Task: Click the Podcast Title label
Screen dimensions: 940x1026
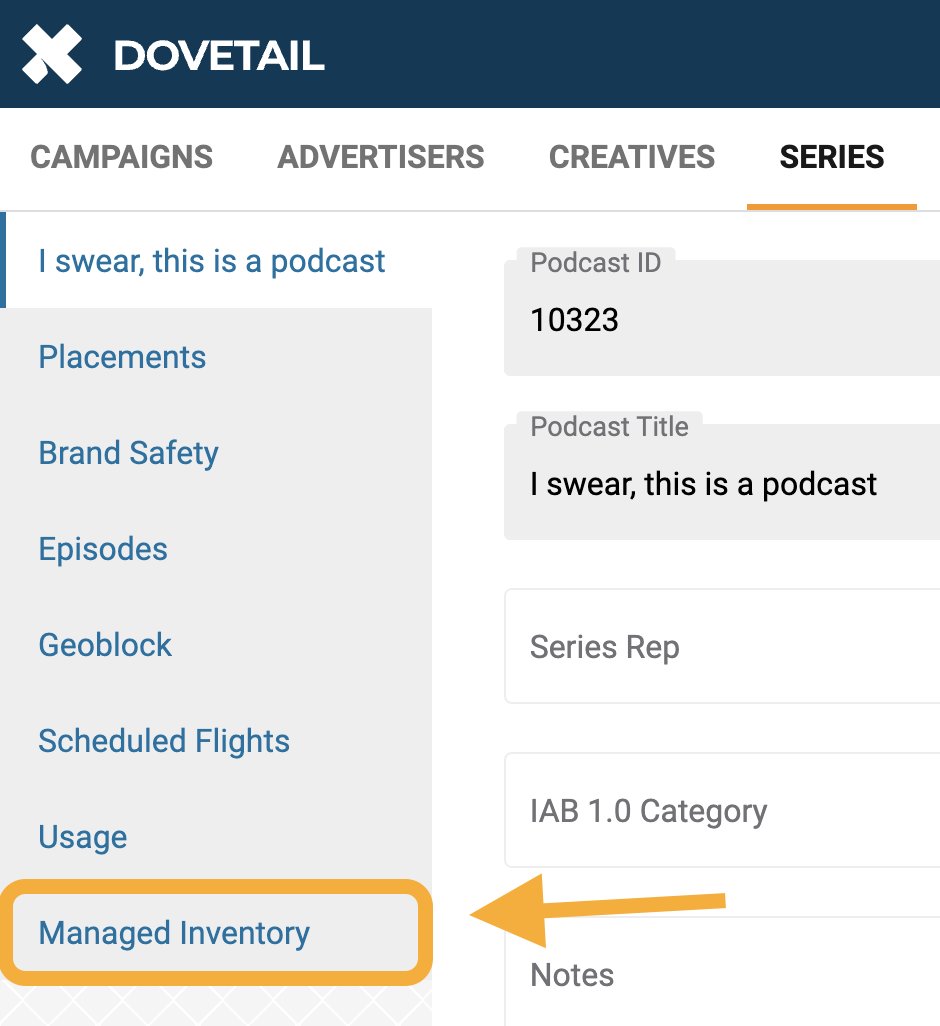Action: [610, 427]
